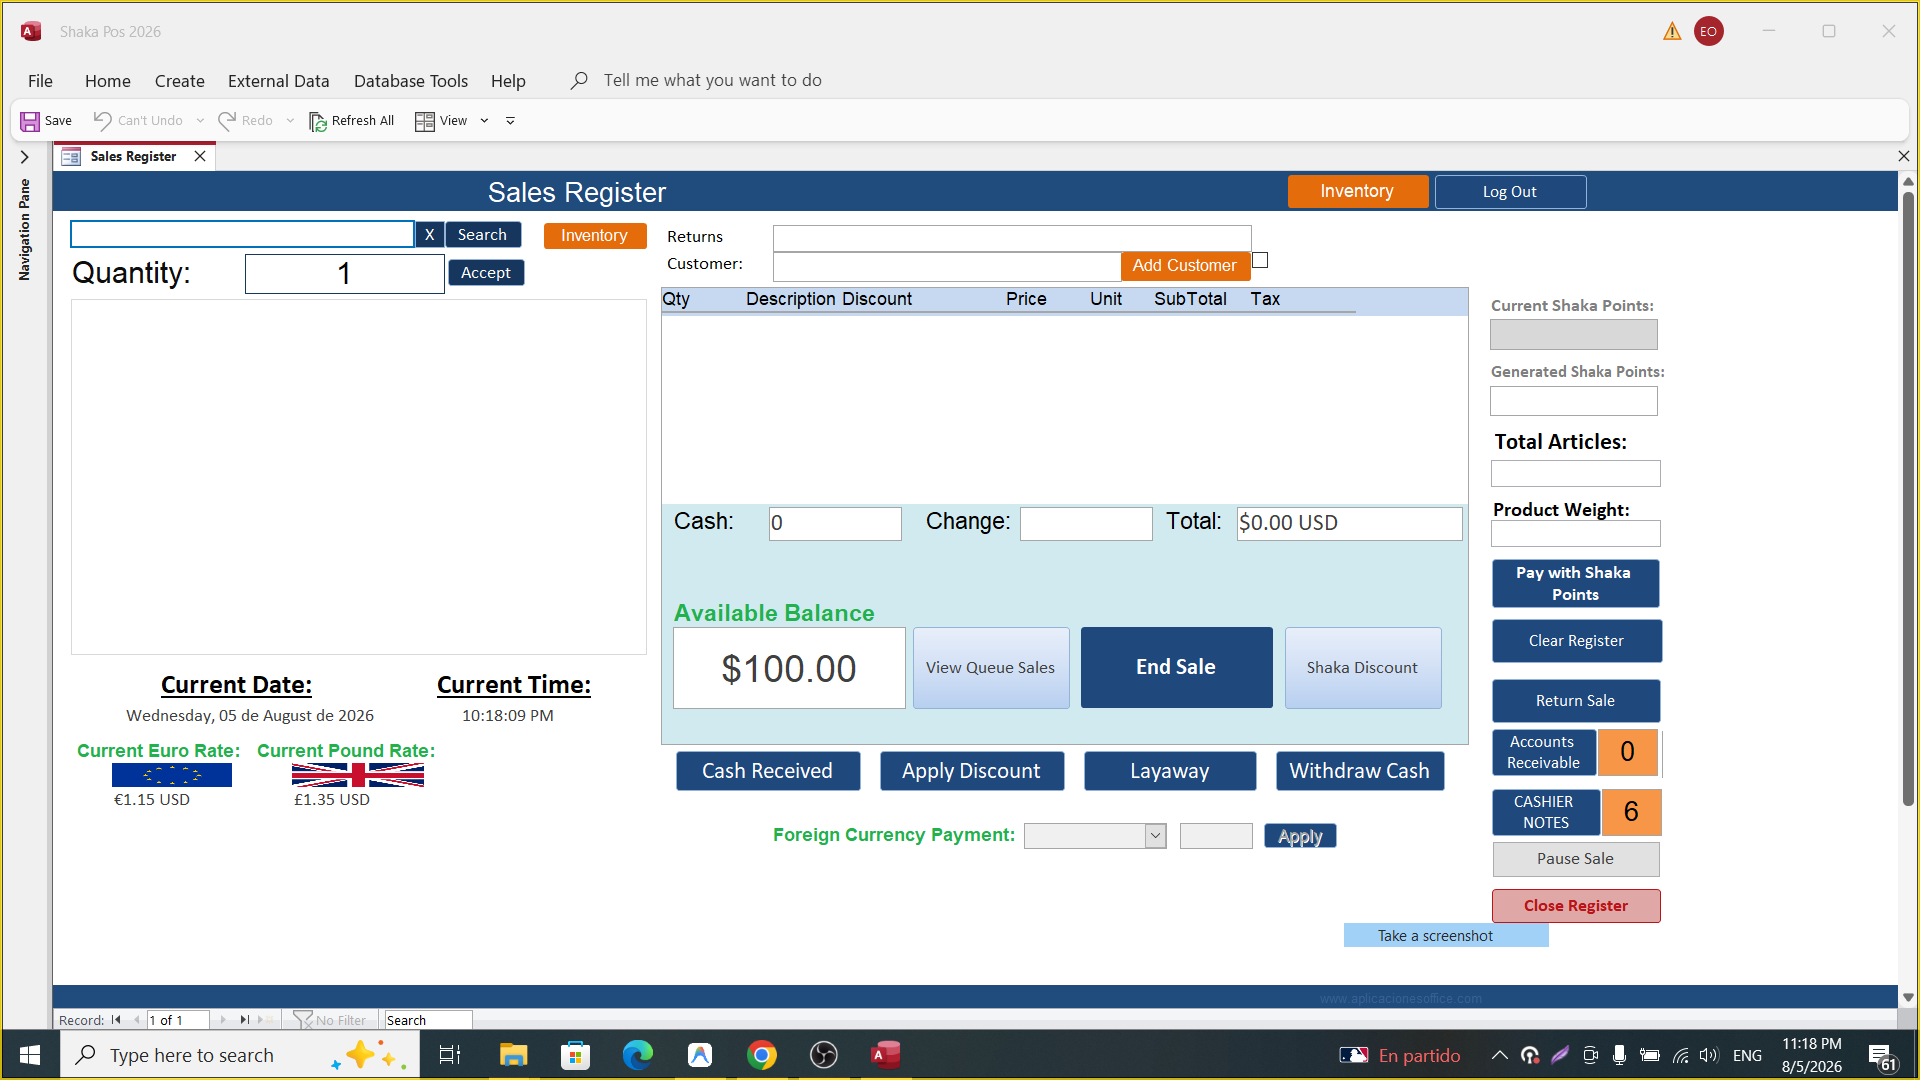Click the Search button
Image resolution: width=1920 pixels, height=1080 pixels.
pyautogui.click(x=482, y=234)
